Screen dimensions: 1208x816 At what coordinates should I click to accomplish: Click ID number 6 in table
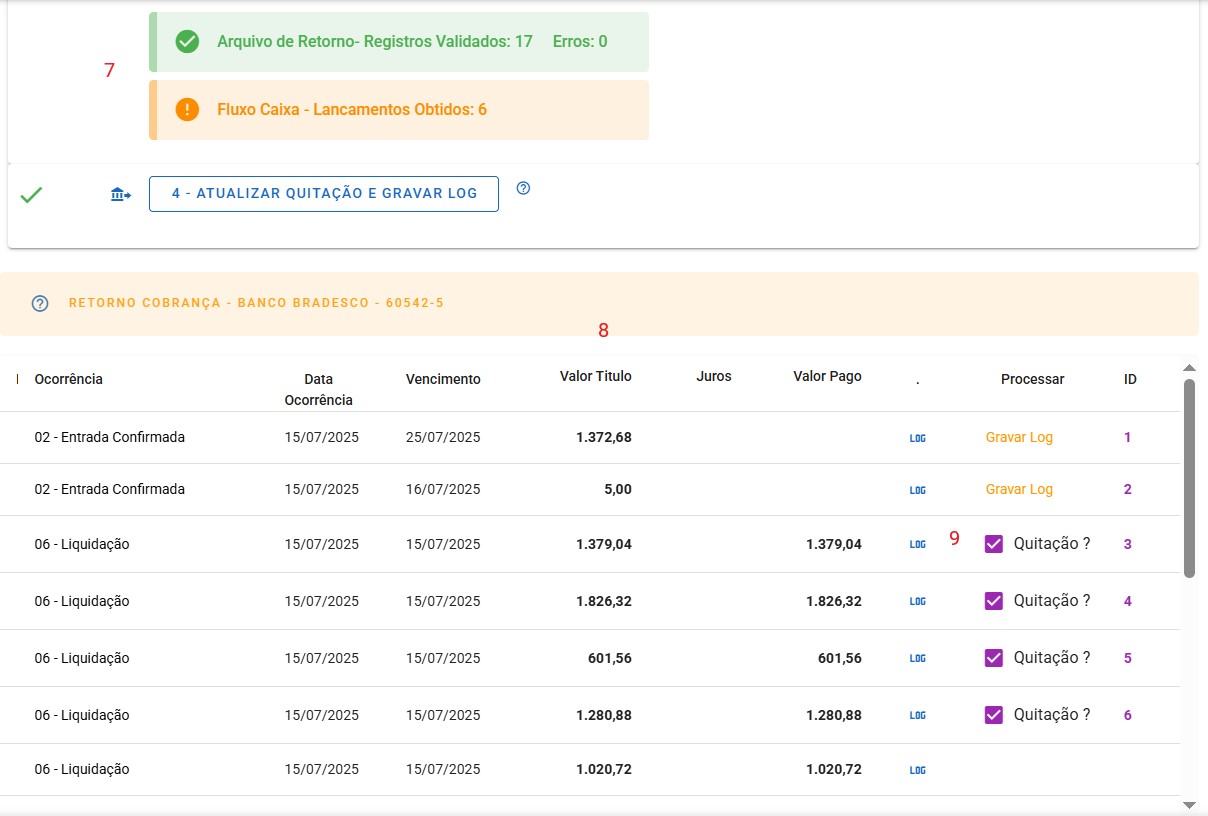[x=1127, y=715]
